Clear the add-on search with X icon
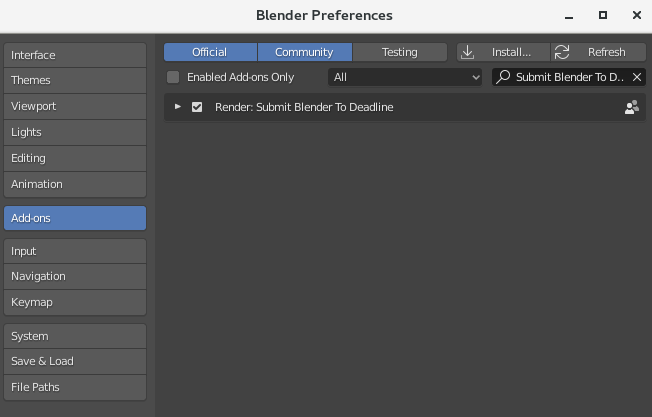652x417 pixels. 637,77
